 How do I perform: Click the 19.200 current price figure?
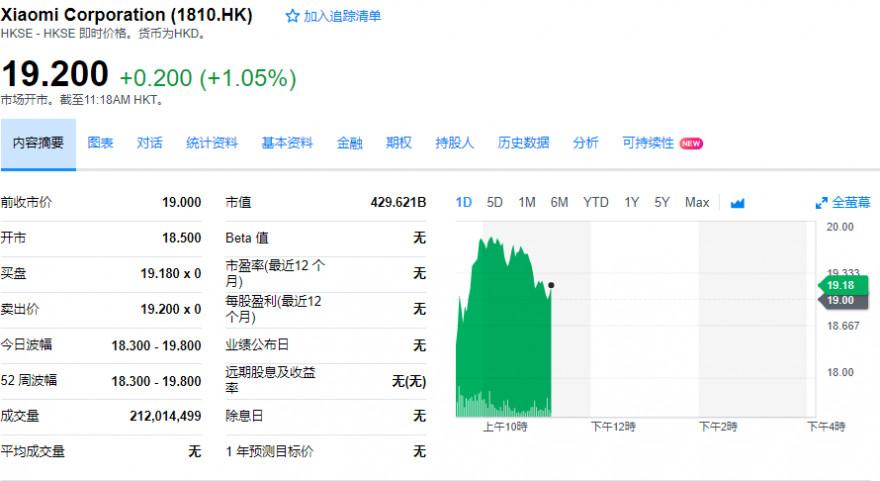pyautogui.click(x=55, y=74)
